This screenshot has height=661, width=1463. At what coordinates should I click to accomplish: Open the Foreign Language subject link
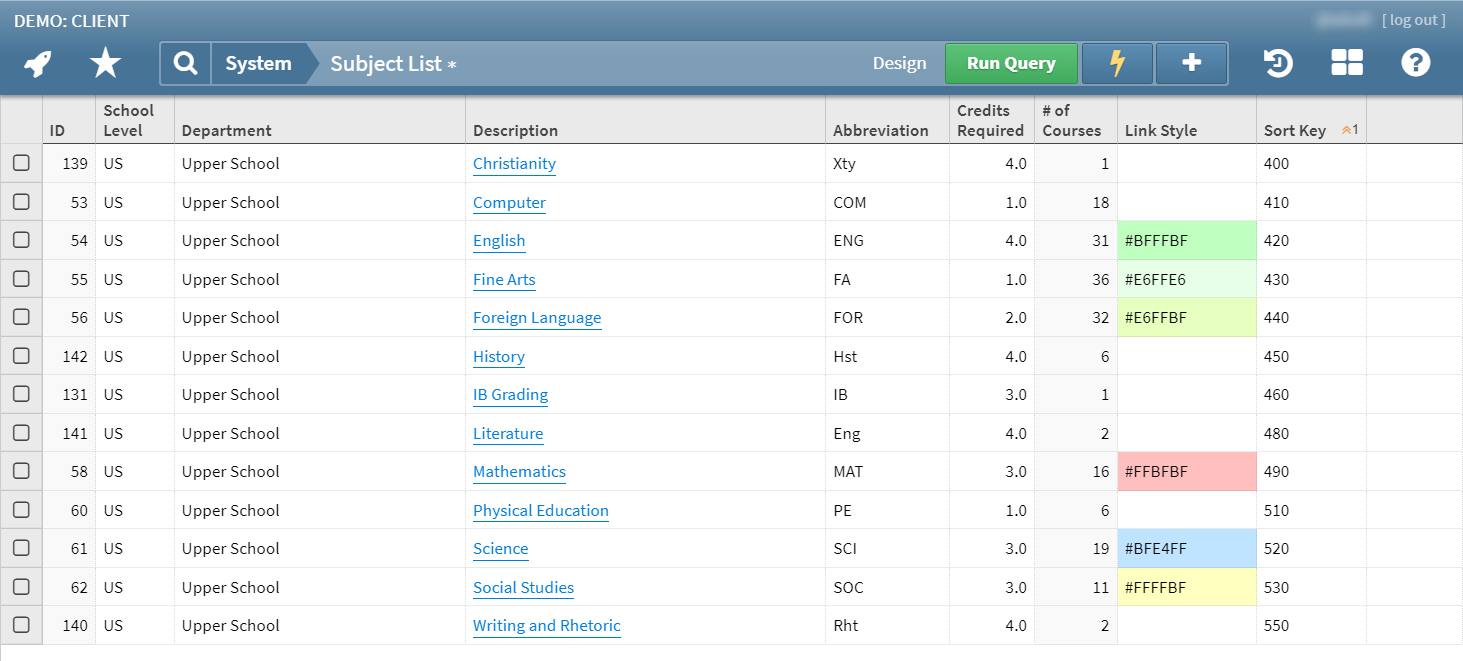(537, 318)
